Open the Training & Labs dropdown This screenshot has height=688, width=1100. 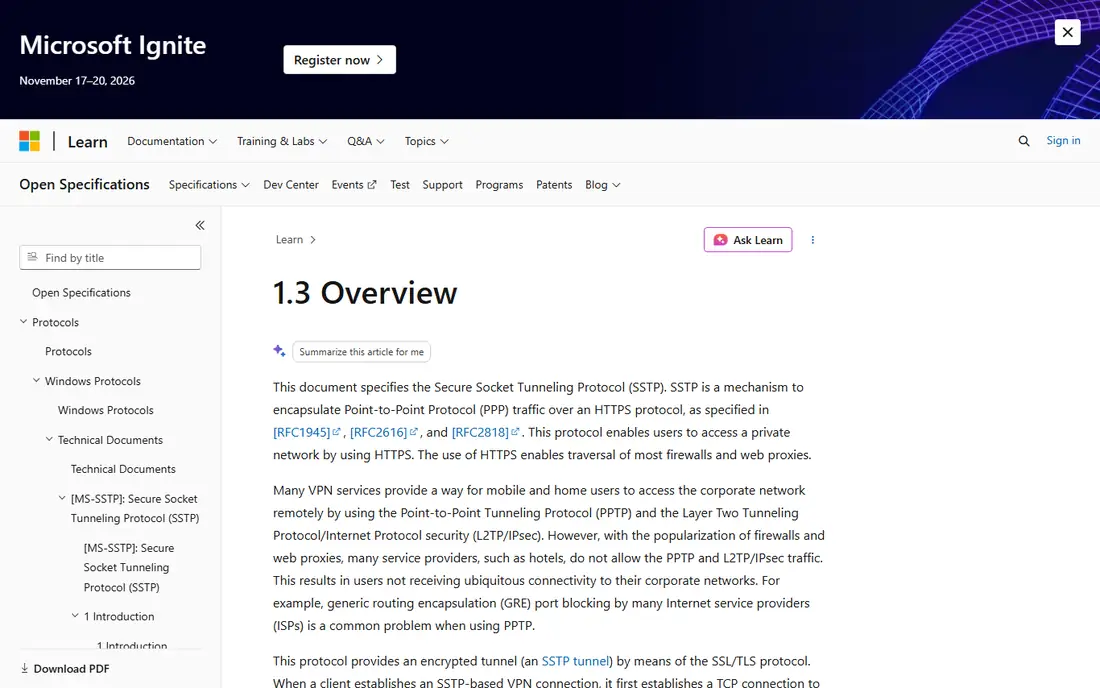pos(282,141)
